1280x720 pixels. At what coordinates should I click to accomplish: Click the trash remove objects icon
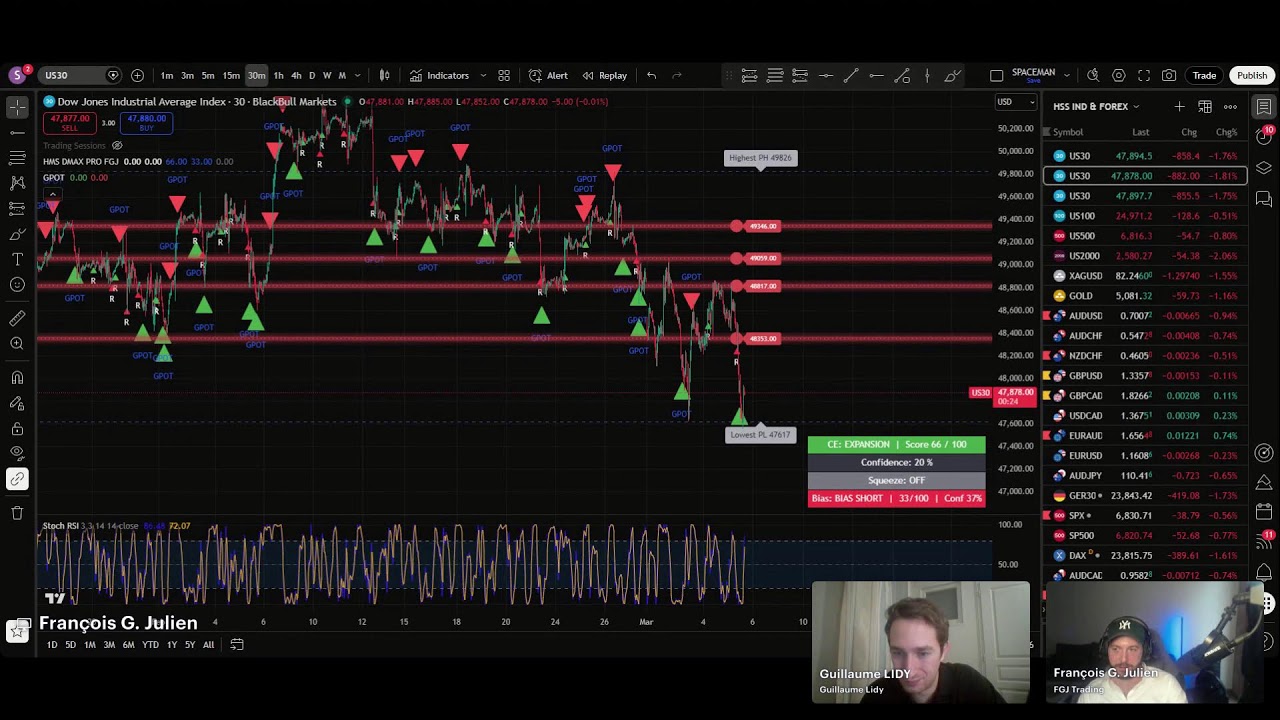(x=17, y=513)
